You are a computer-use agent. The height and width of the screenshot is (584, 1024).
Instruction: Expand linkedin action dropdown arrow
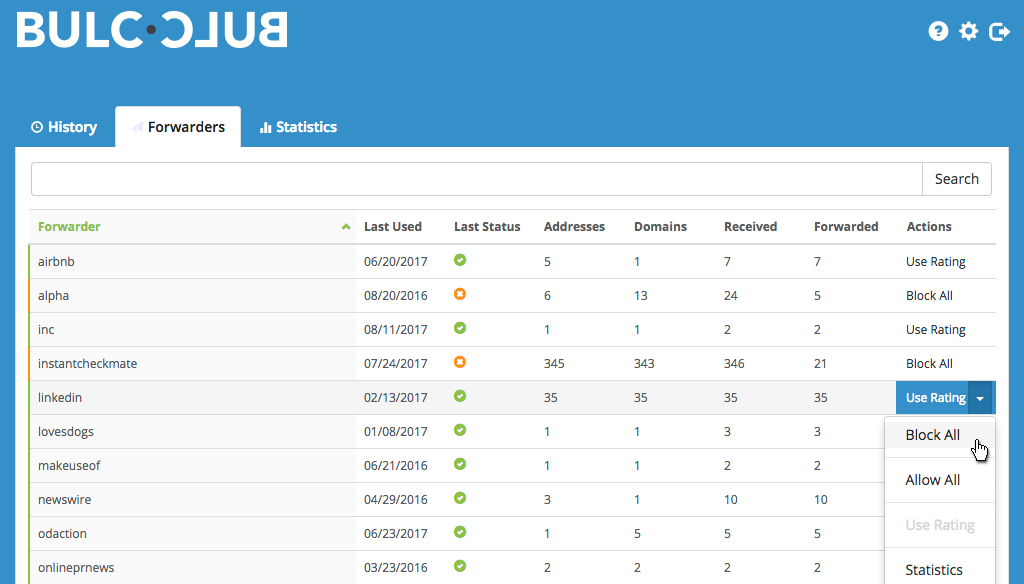pos(981,398)
